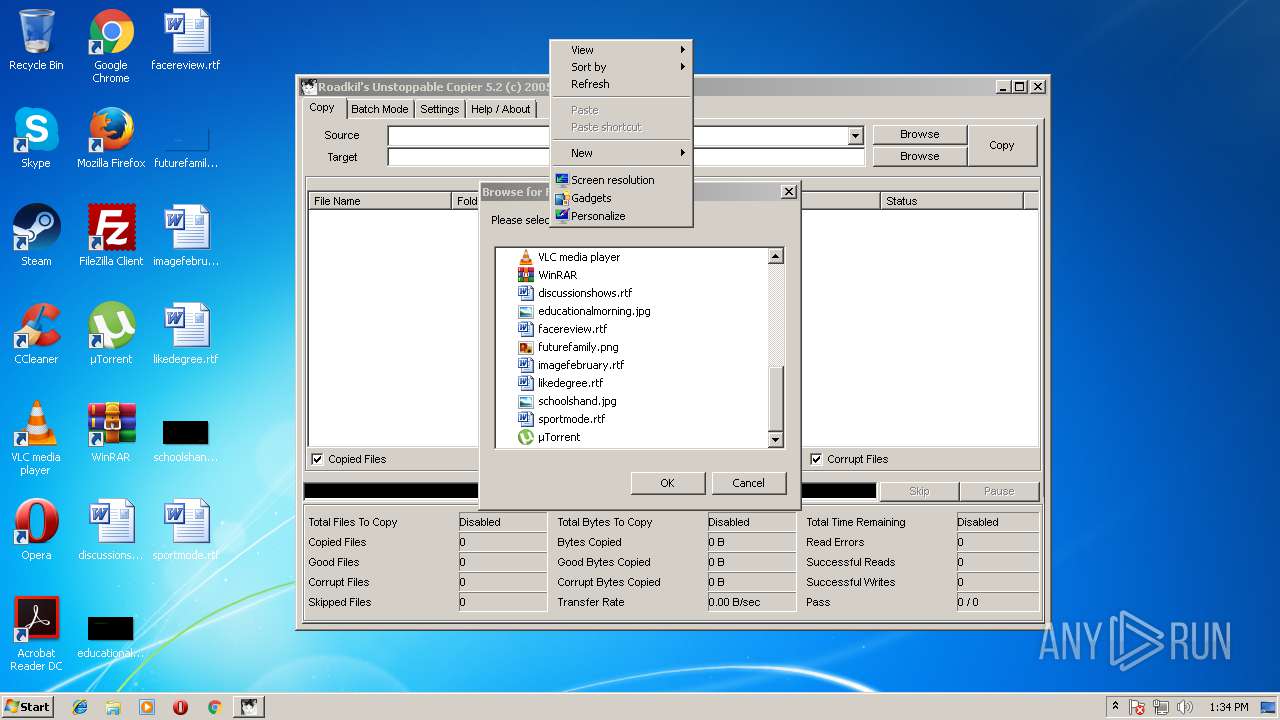This screenshot has height=720, width=1280.
Task: Launch Google Chrome from the desktop
Action: 111,46
